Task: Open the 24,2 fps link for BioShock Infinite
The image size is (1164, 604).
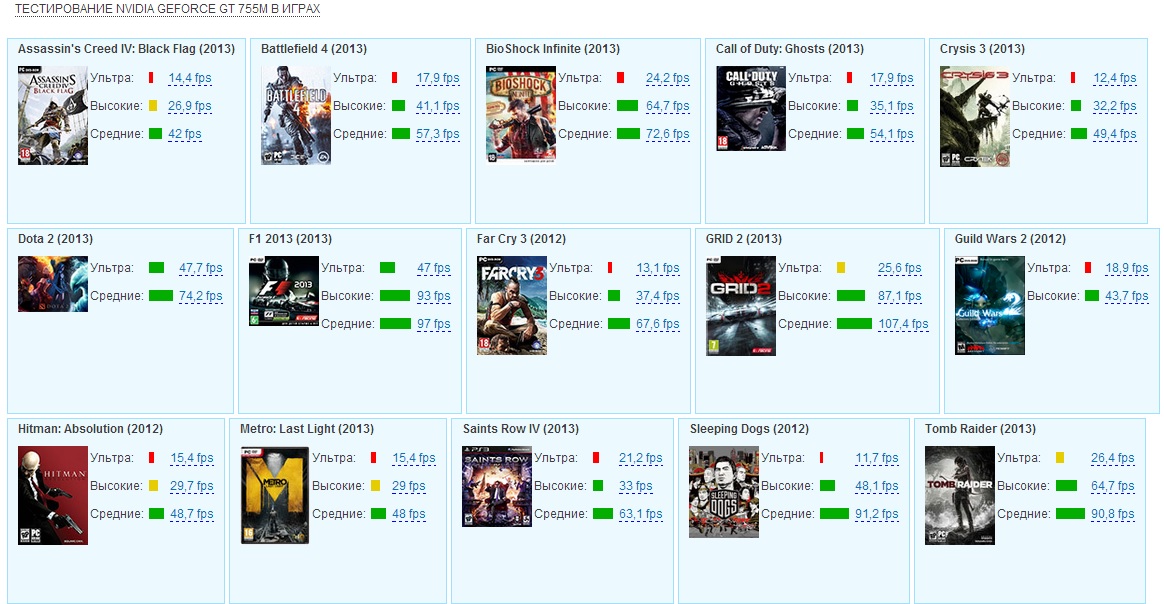Action: (x=667, y=78)
